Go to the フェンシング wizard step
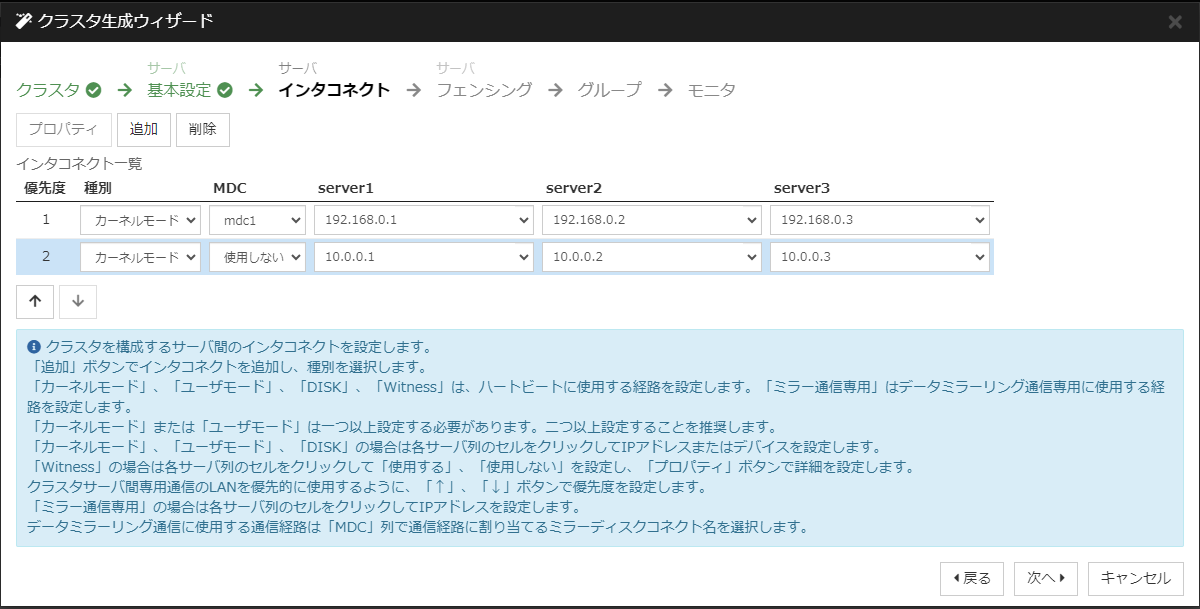The height and width of the screenshot is (609, 1200). tap(484, 89)
